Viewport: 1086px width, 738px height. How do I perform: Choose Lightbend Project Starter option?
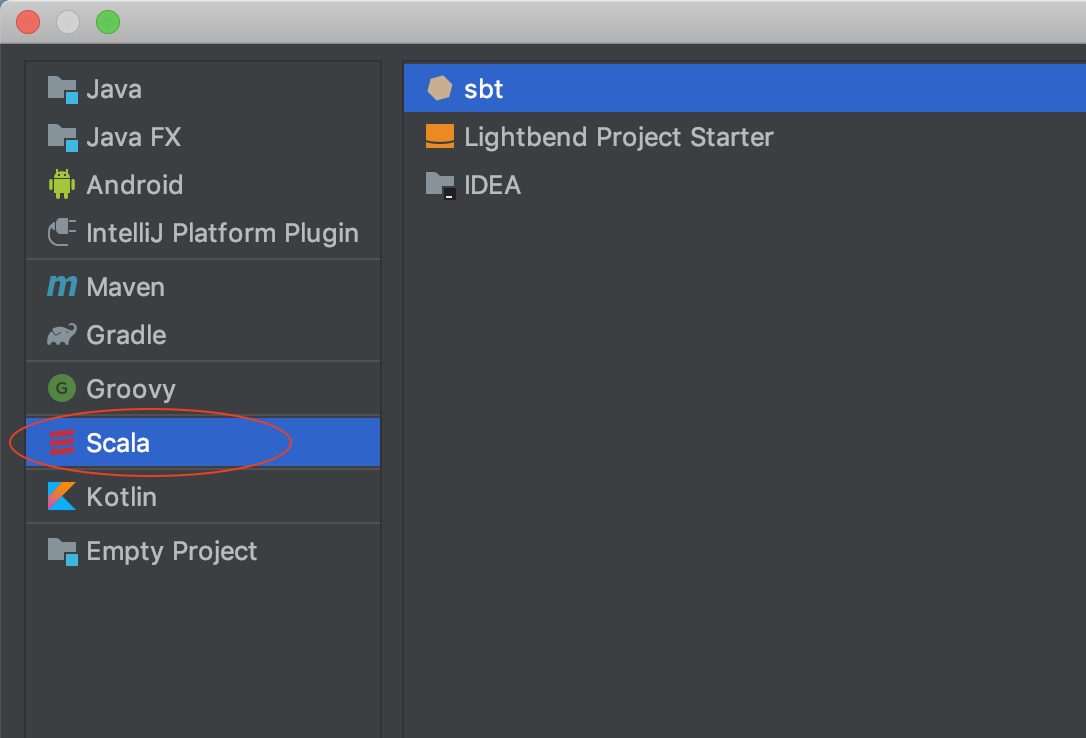coord(618,137)
